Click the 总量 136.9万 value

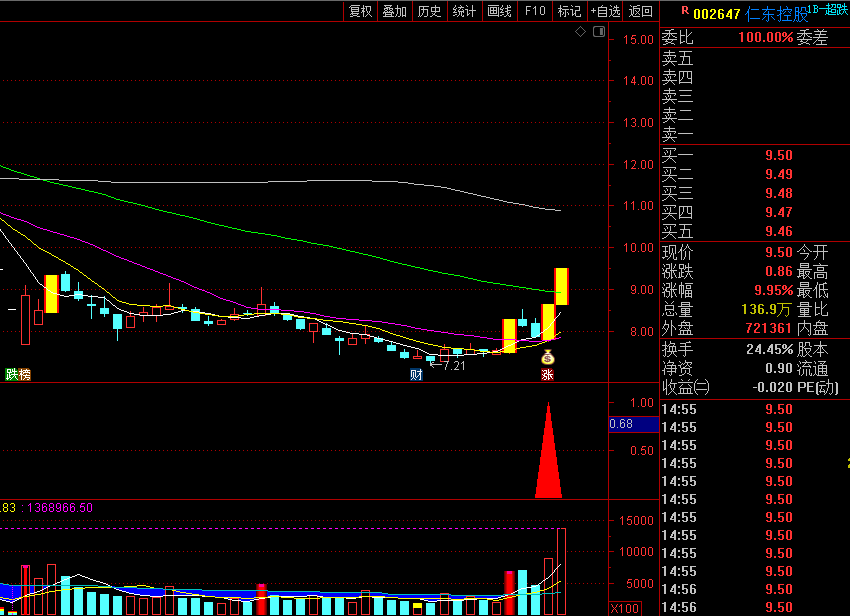click(766, 310)
